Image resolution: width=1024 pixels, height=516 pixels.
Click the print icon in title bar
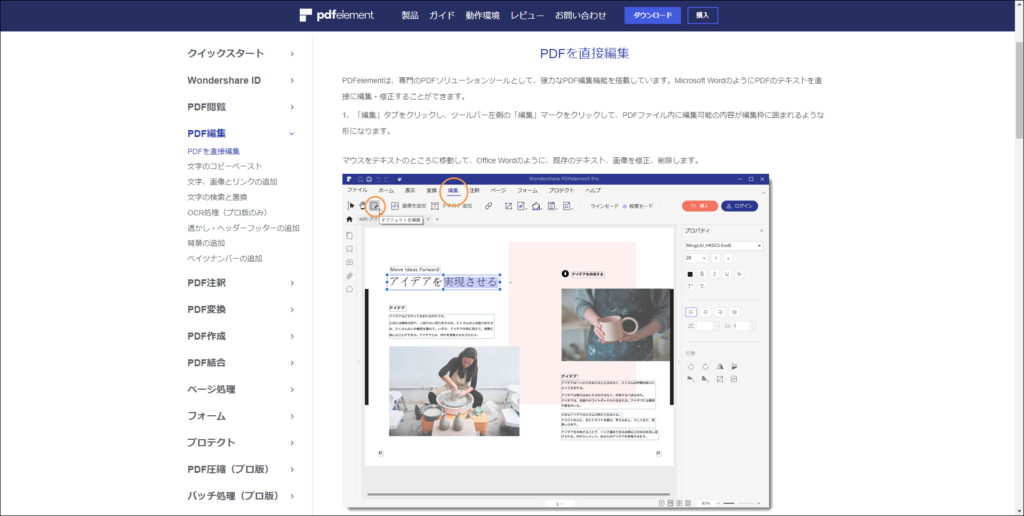point(369,179)
